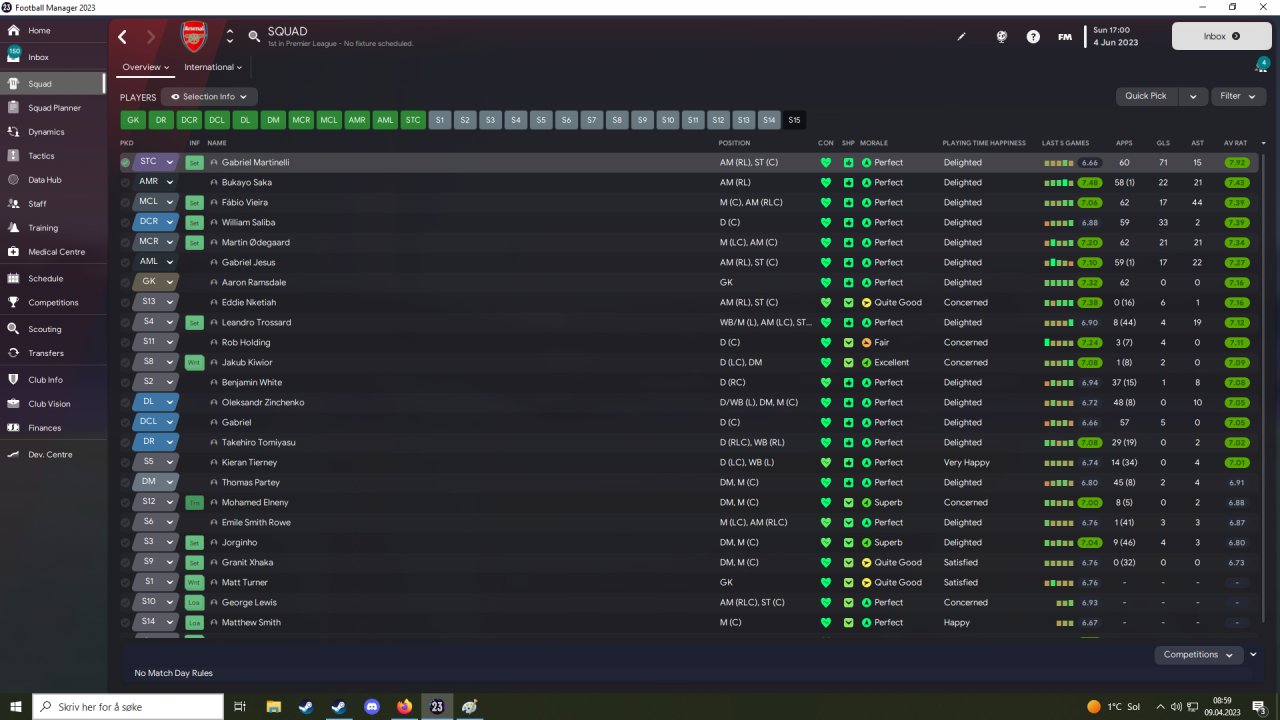Select the Squad item in the sidebar
The width and height of the screenshot is (1280, 720).
(x=52, y=84)
